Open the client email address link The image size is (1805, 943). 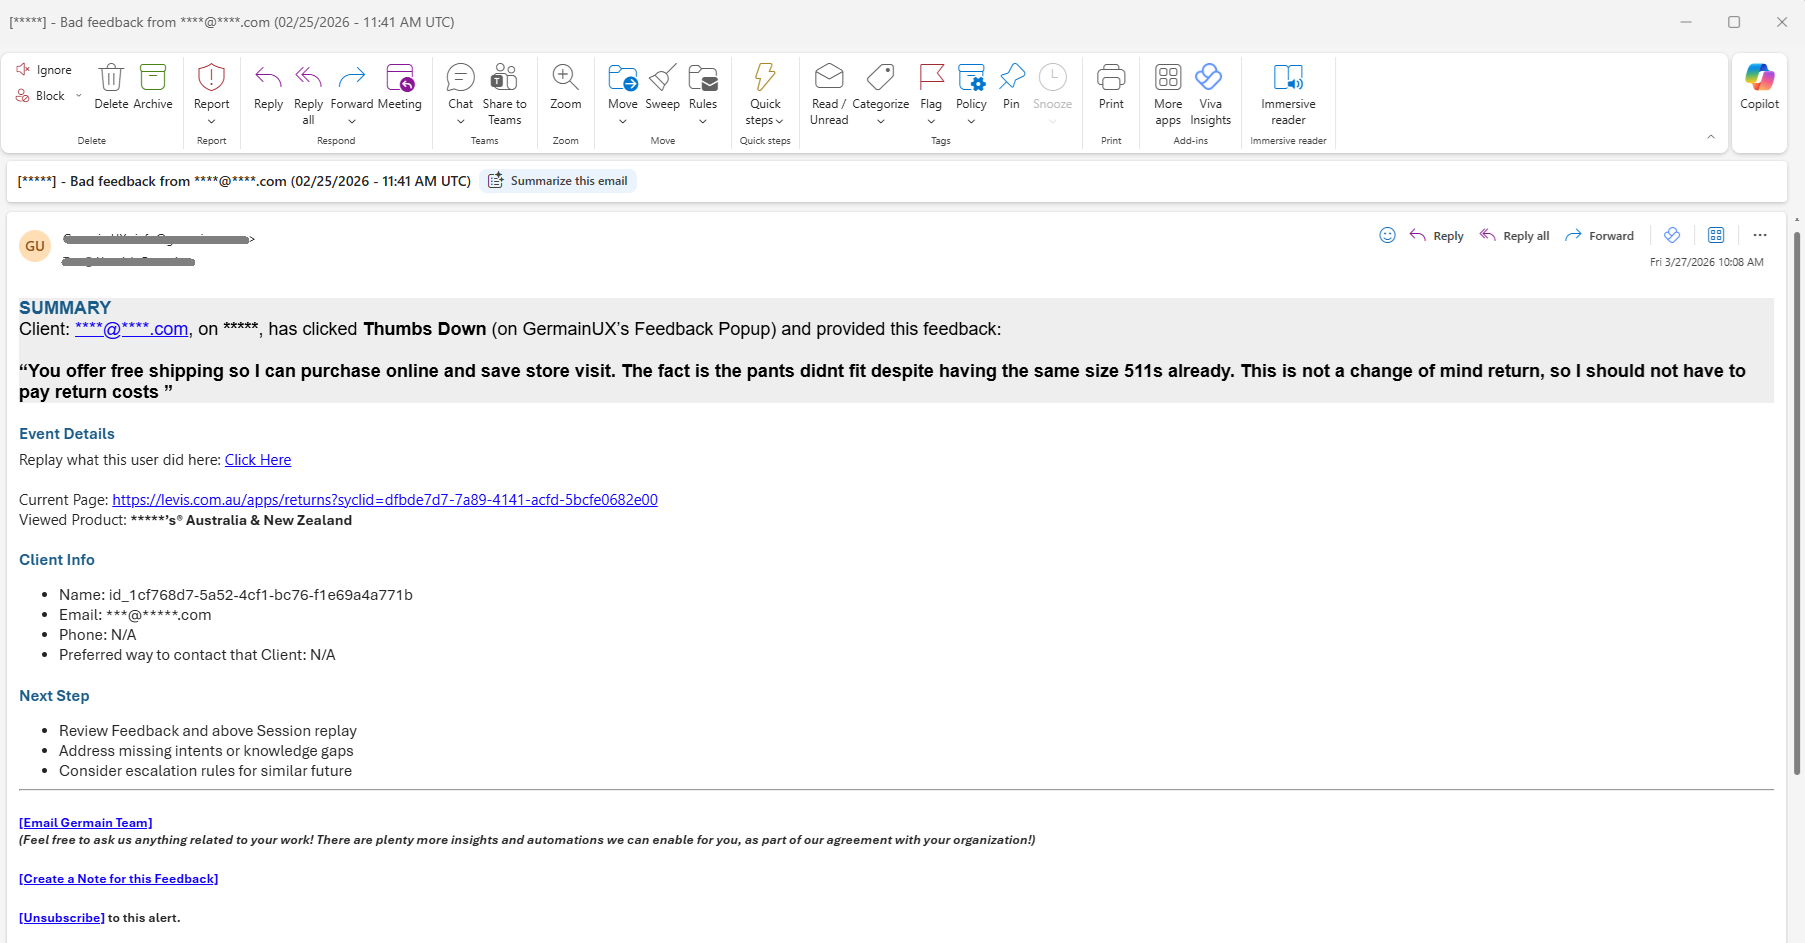pyautogui.click(x=132, y=329)
